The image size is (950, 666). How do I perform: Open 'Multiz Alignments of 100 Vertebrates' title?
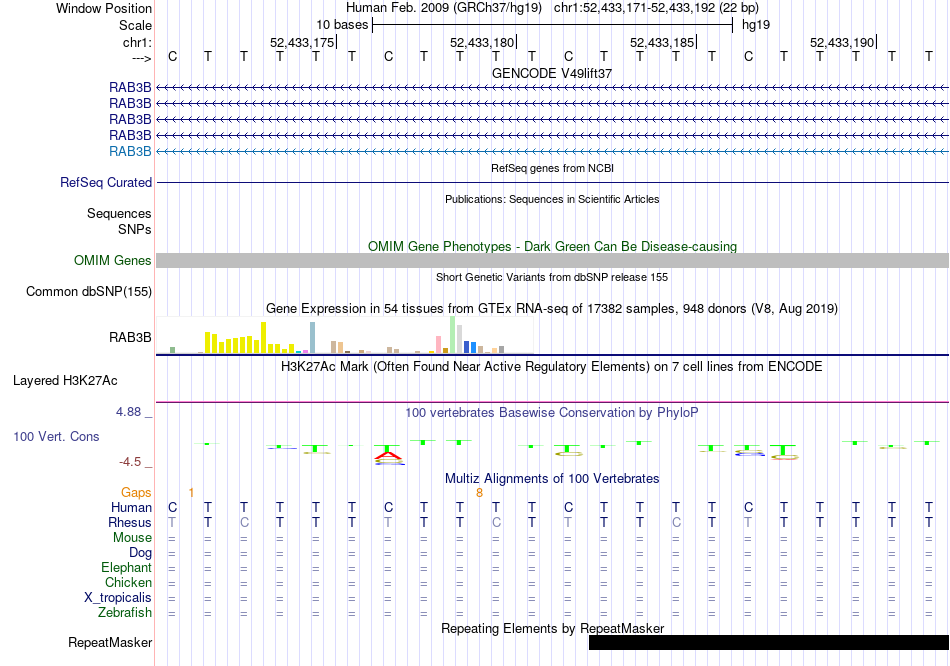point(552,479)
